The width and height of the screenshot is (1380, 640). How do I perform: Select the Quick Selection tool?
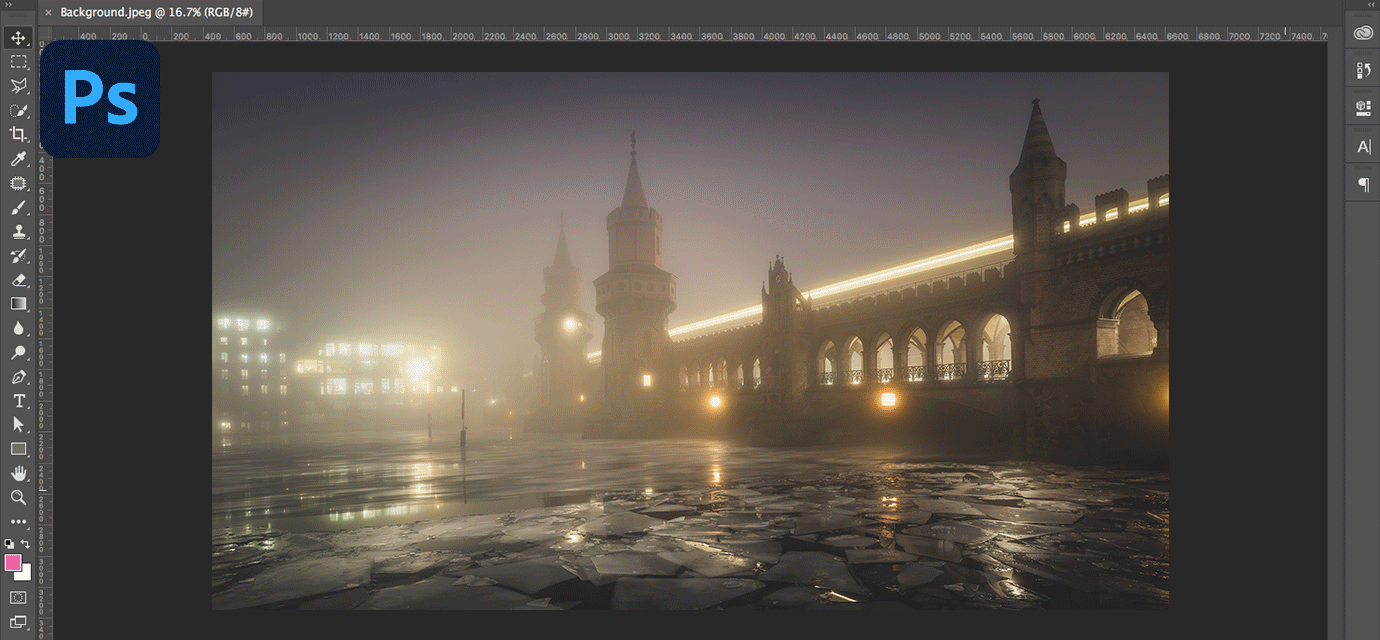pos(18,110)
